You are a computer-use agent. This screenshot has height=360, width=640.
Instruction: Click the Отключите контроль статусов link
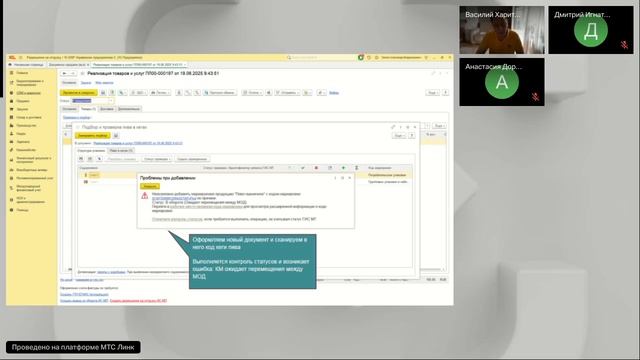[x=177, y=219]
